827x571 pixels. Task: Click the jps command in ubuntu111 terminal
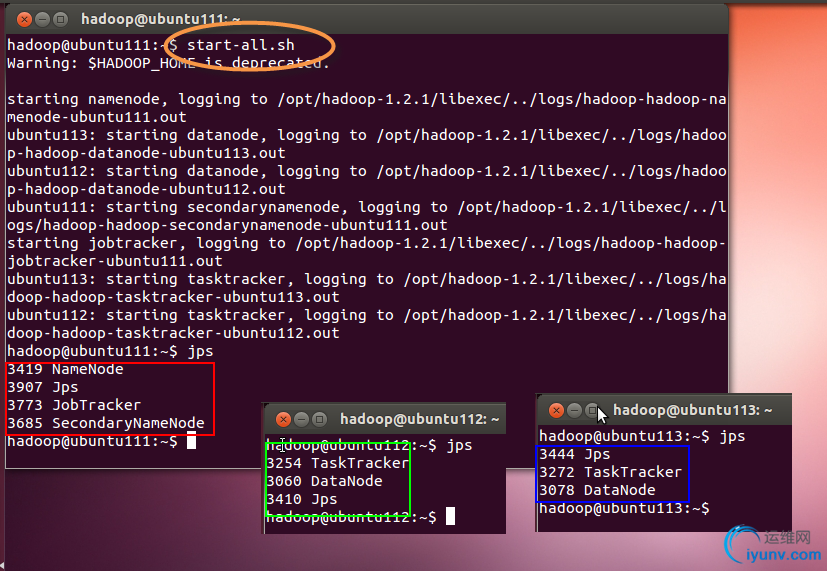tap(200, 352)
